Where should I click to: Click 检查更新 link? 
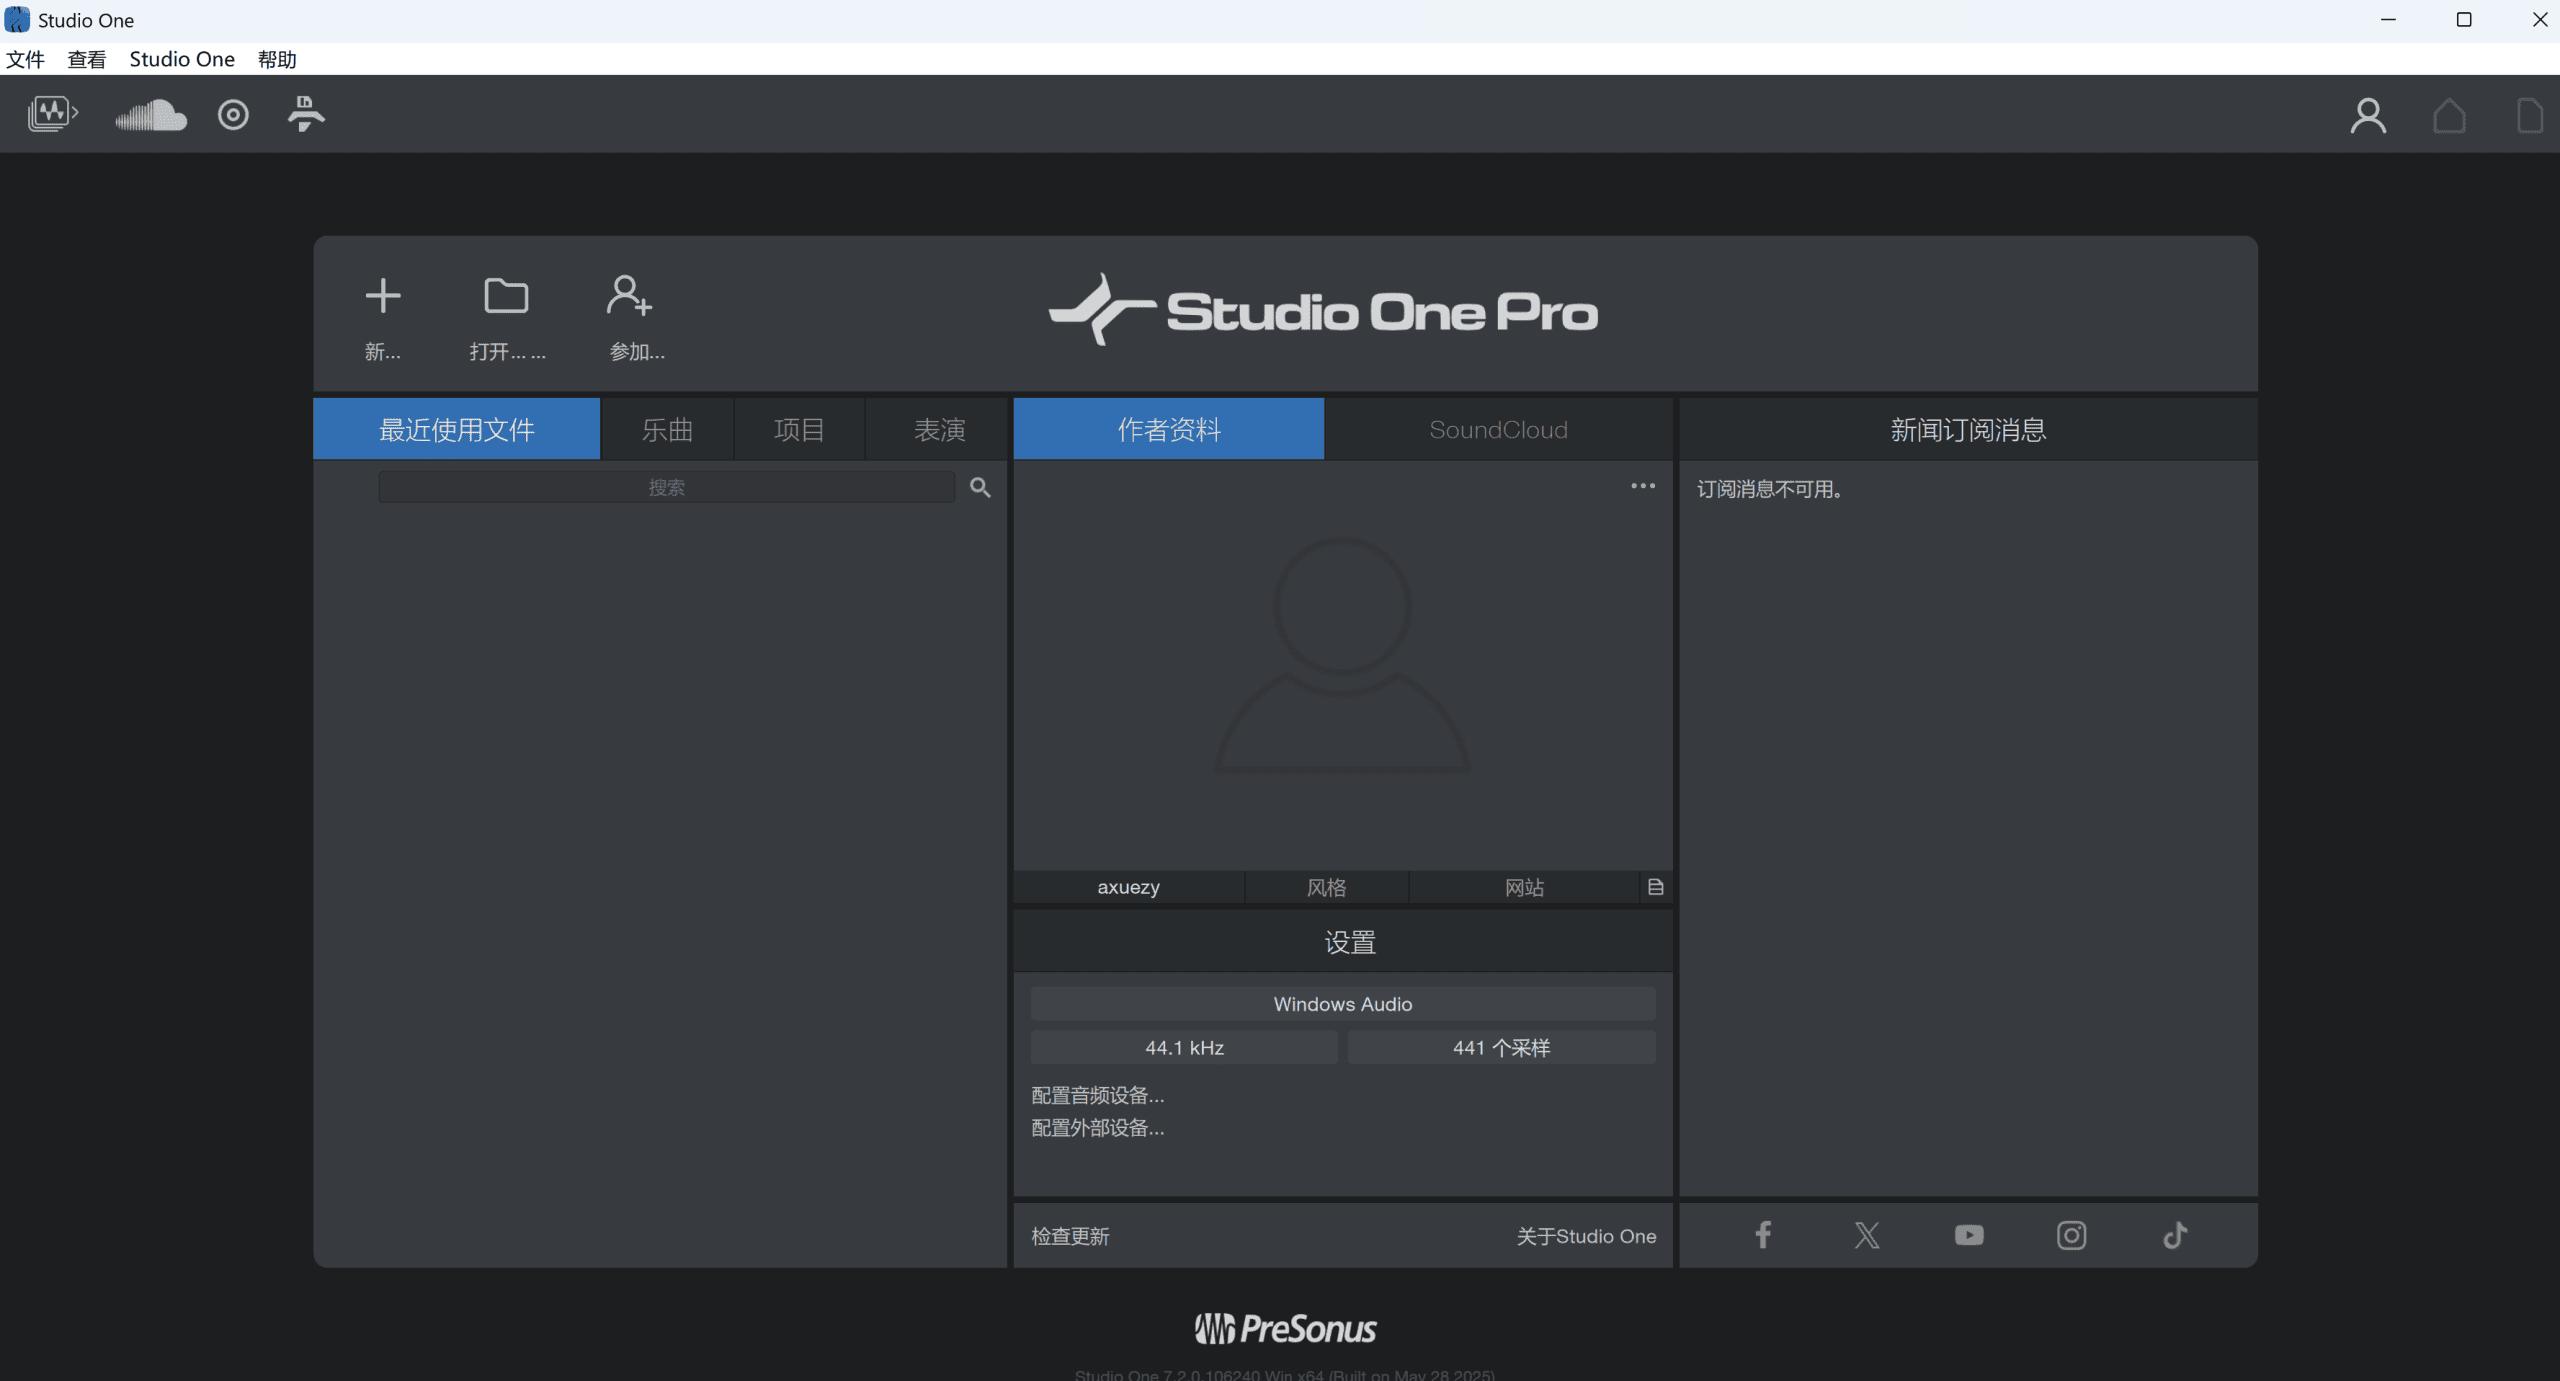pos(1070,1236)
